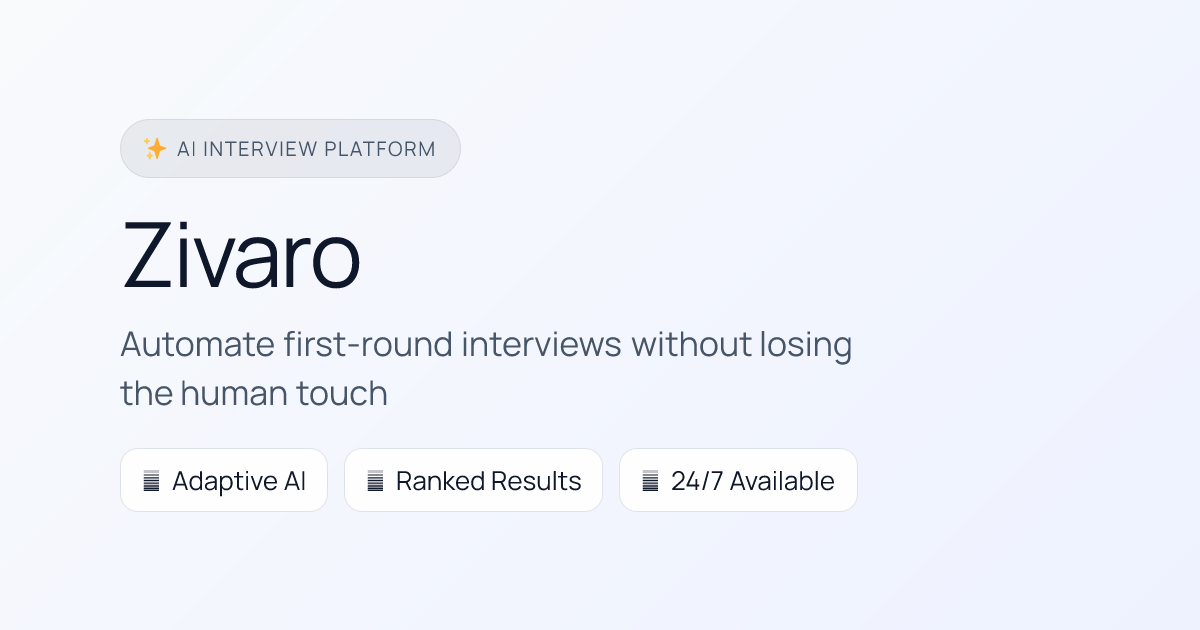This screenshot has height=630, width=1200.
Task: Click the word "interviews" in the tagline
Action: [x=540, y=344]
